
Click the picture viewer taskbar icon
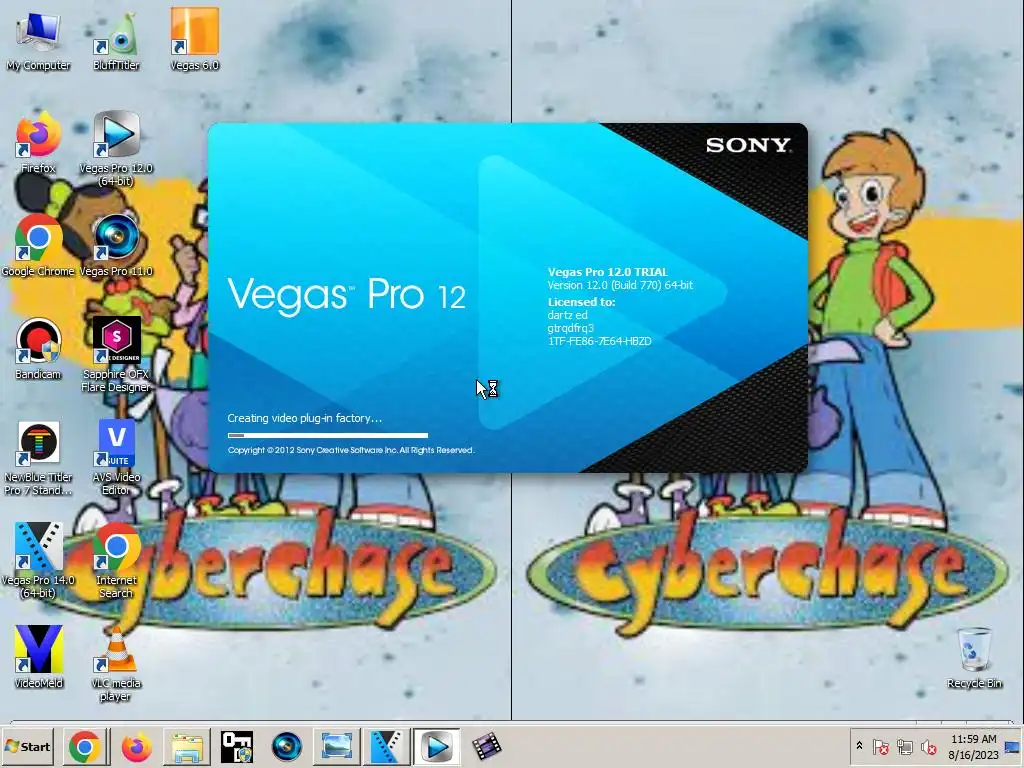click(x=337, y=747)
